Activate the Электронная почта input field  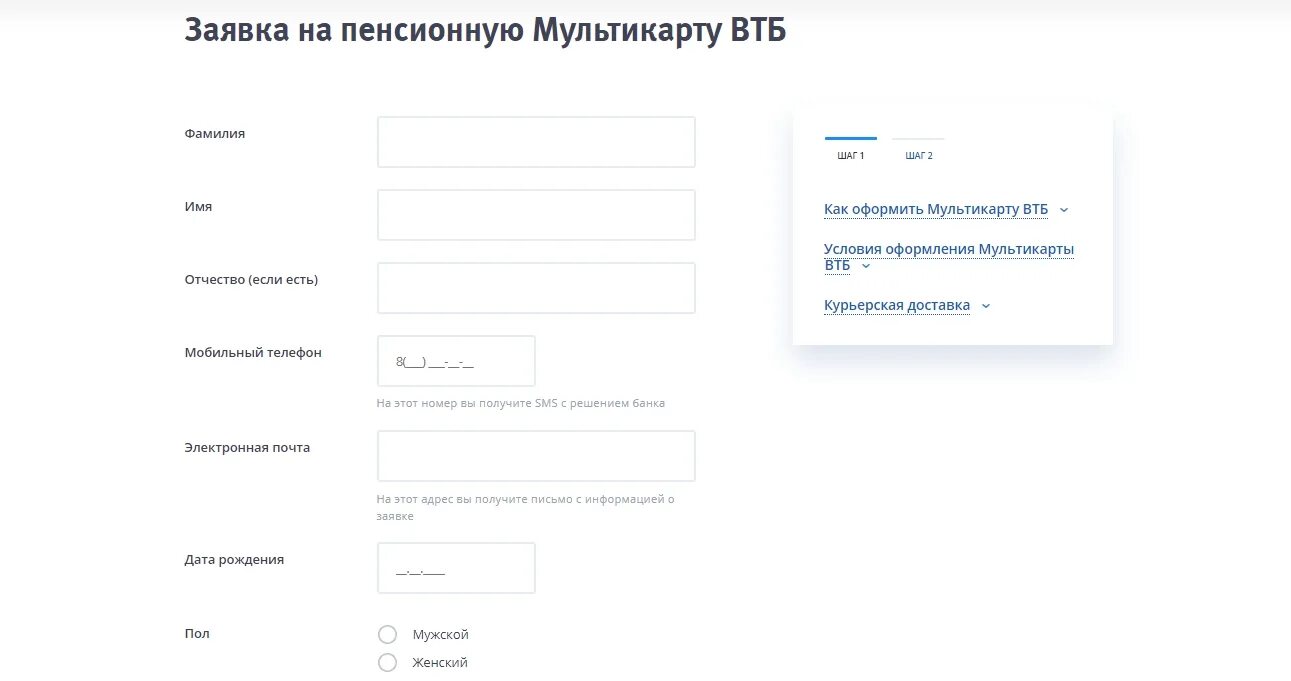(536, 456)
